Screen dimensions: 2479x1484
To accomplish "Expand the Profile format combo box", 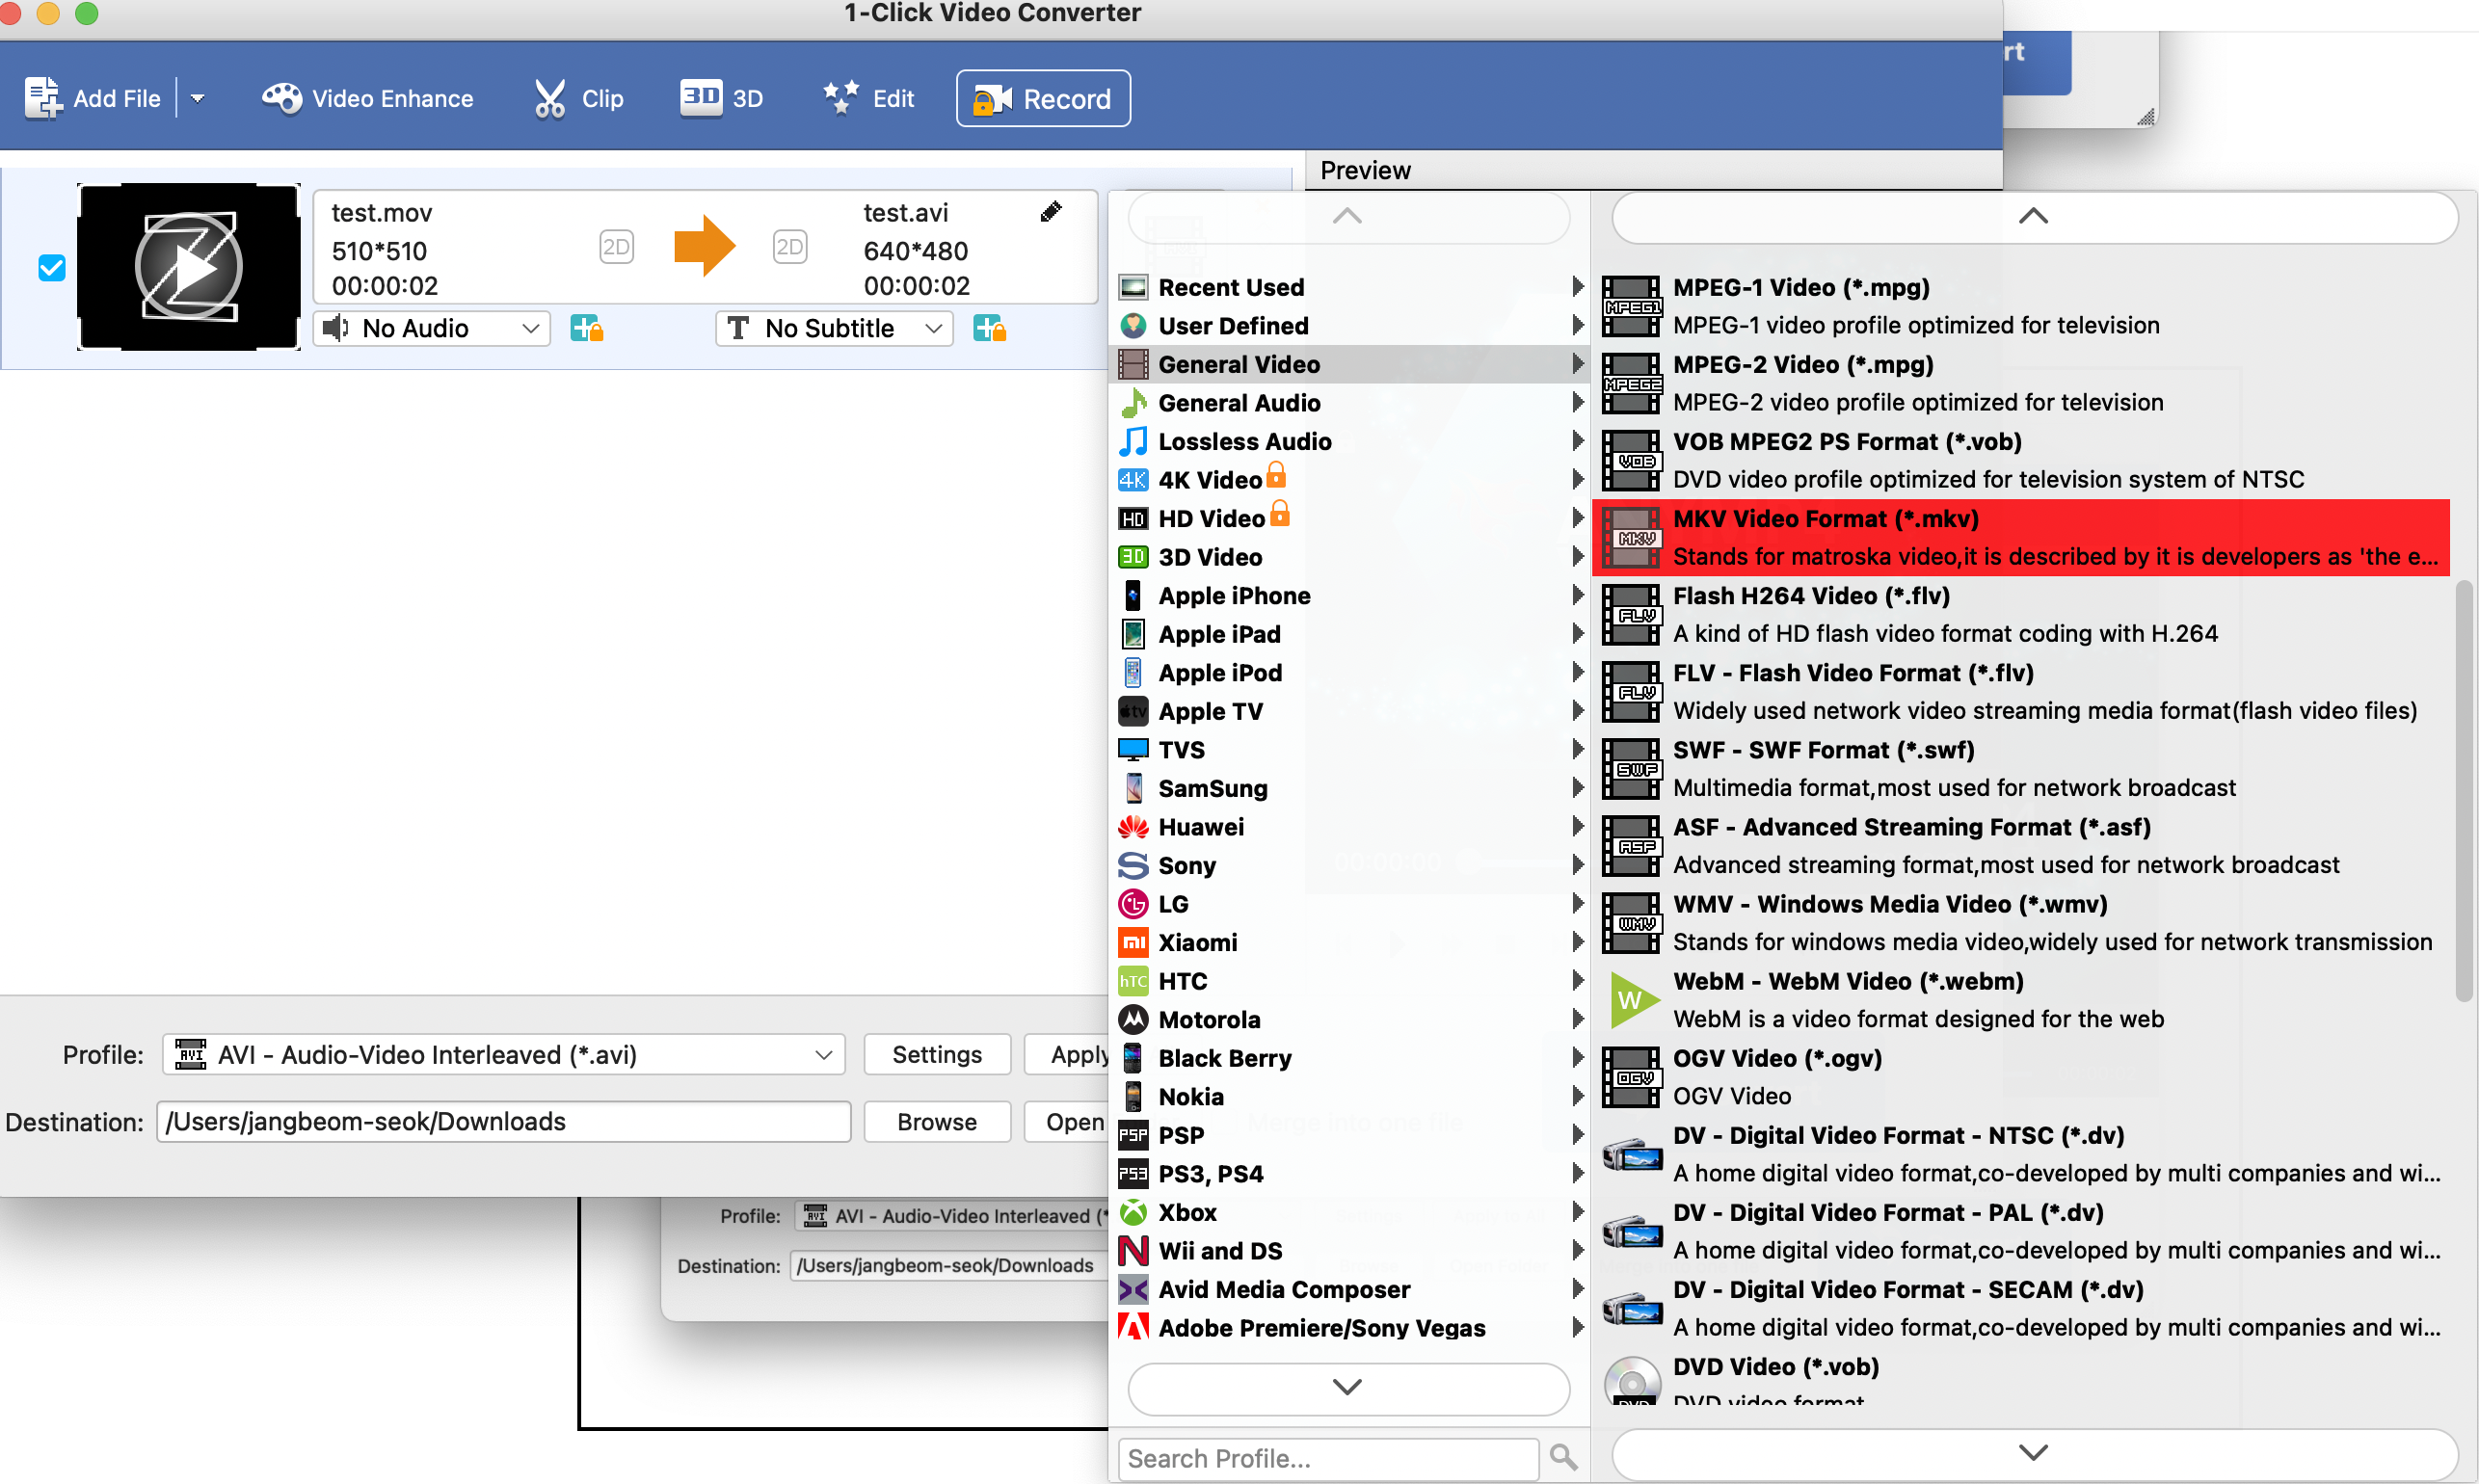I will pyautogui.click(x=504, y=1054).
